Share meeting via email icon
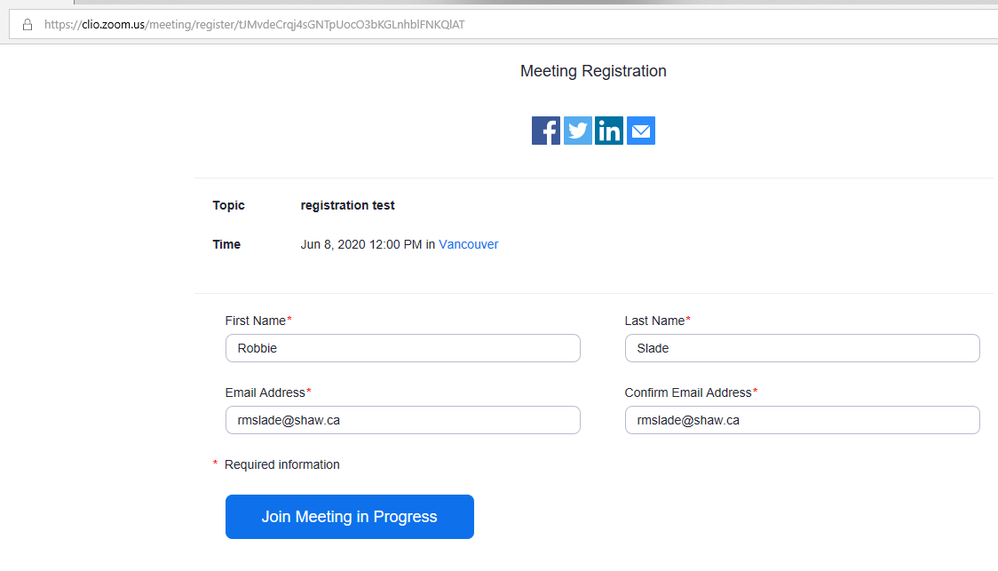 [x=641, y=131]
